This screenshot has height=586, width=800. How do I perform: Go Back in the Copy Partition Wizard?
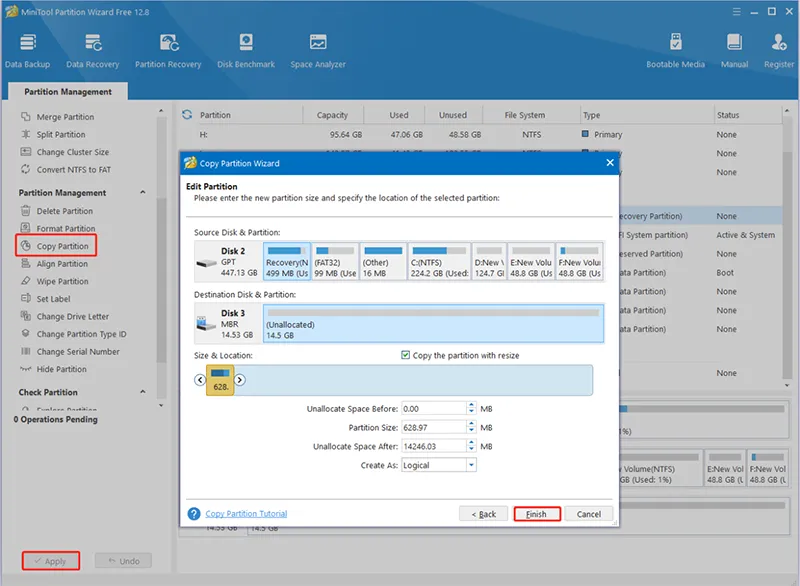(x=484, y=514)
